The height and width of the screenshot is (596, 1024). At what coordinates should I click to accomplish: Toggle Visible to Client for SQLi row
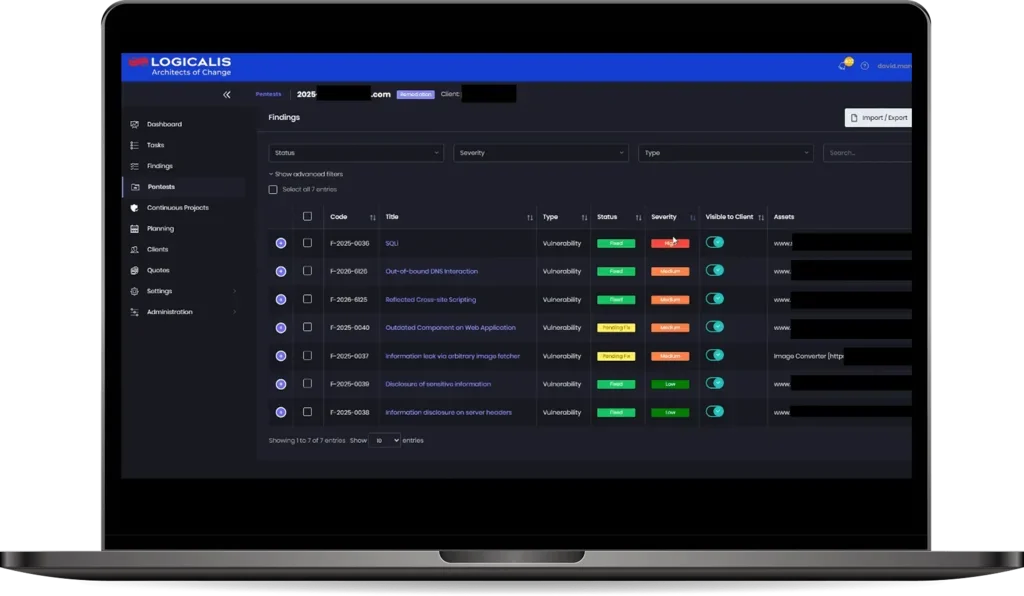click(x=714, y=242)
